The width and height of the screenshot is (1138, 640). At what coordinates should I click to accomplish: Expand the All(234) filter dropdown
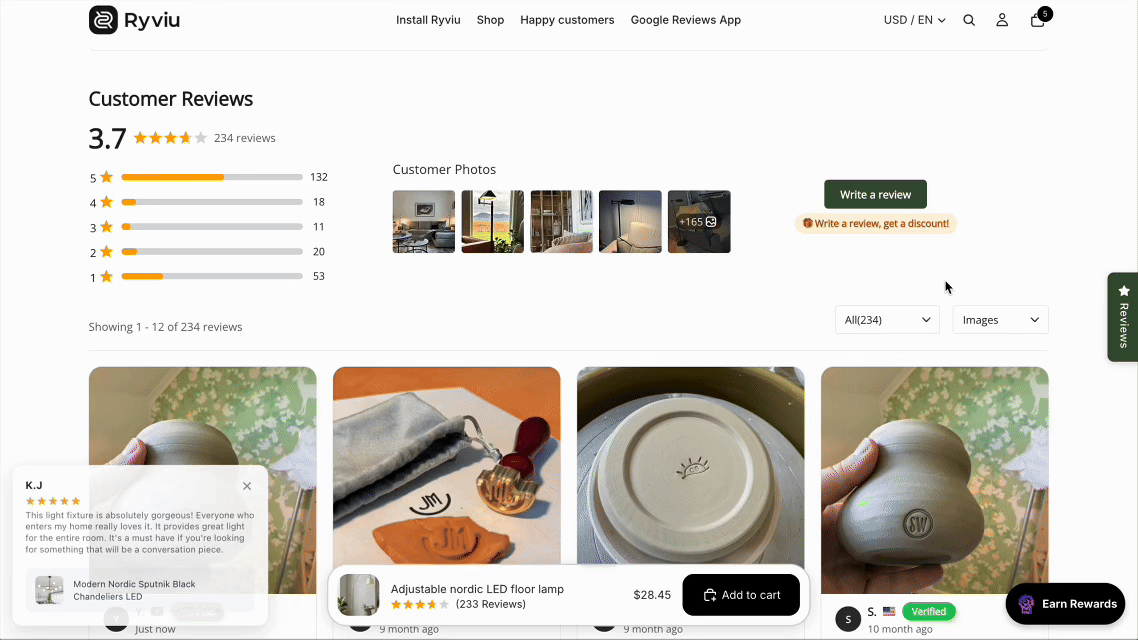pyautogui.click(x=887, y=320)
